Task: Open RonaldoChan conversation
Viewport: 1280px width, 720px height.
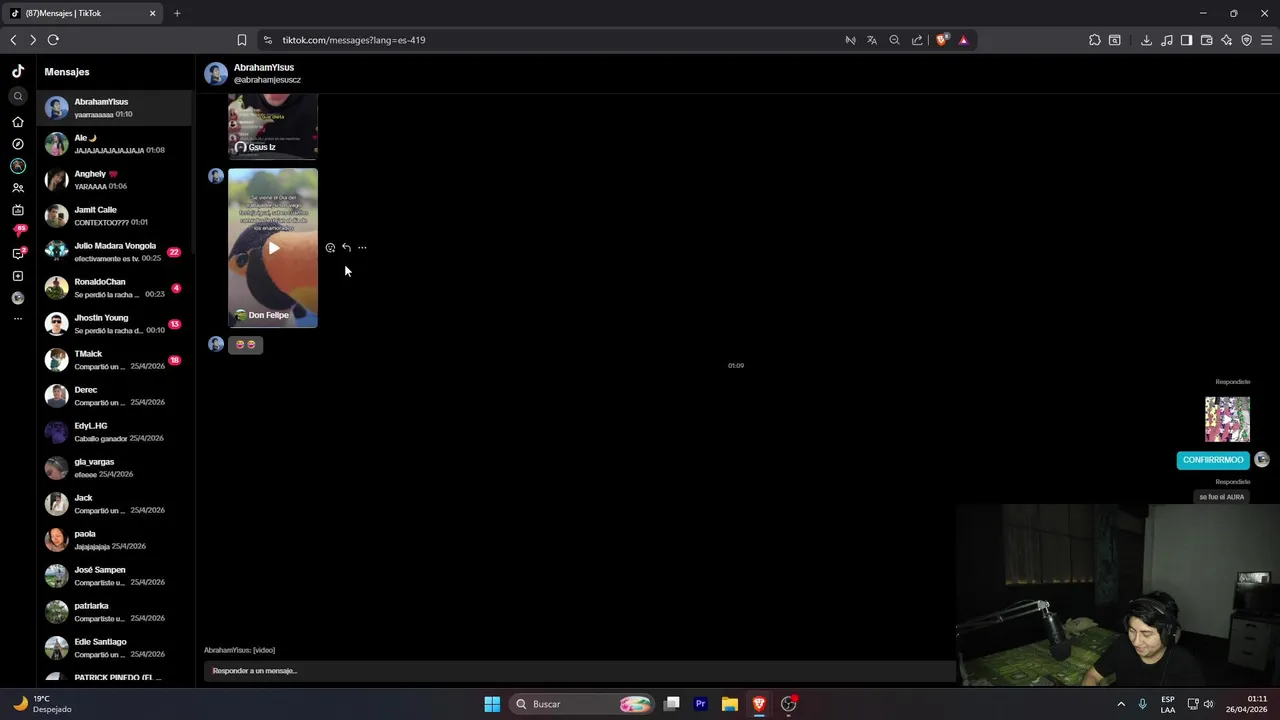Action: point(114,288)
